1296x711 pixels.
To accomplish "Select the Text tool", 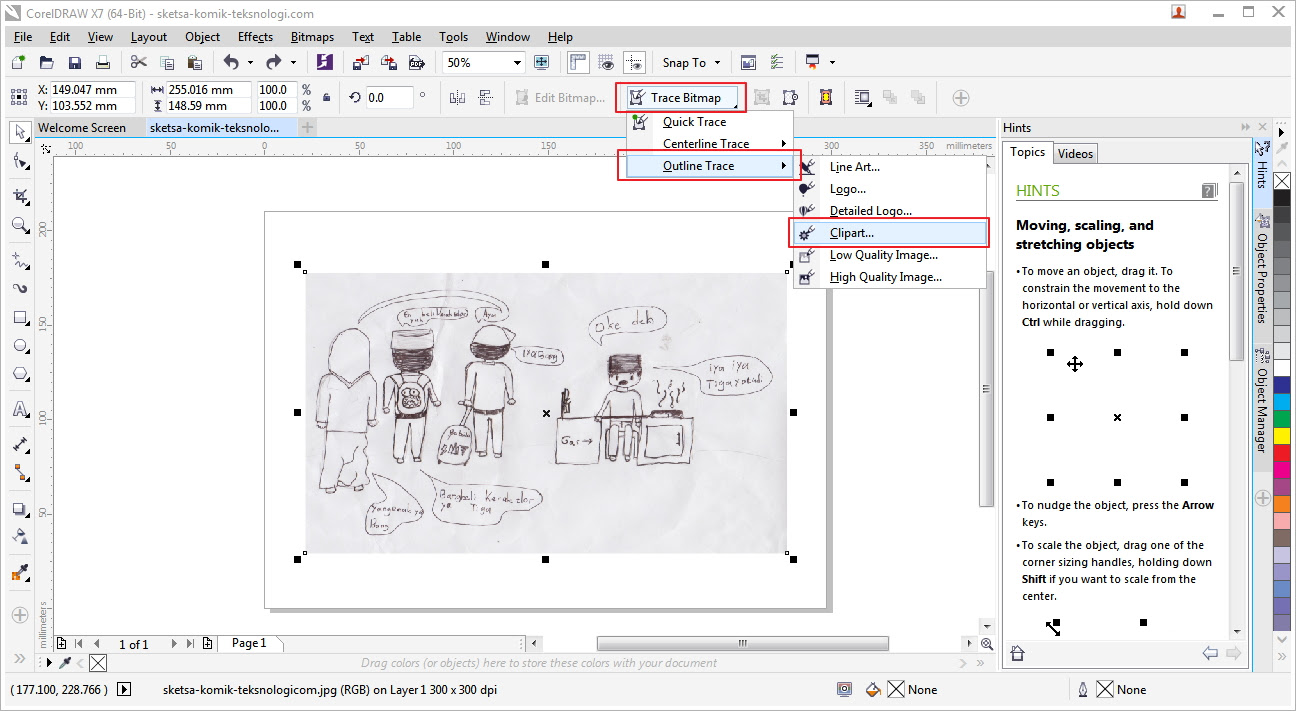I will [x=19, y=410].
